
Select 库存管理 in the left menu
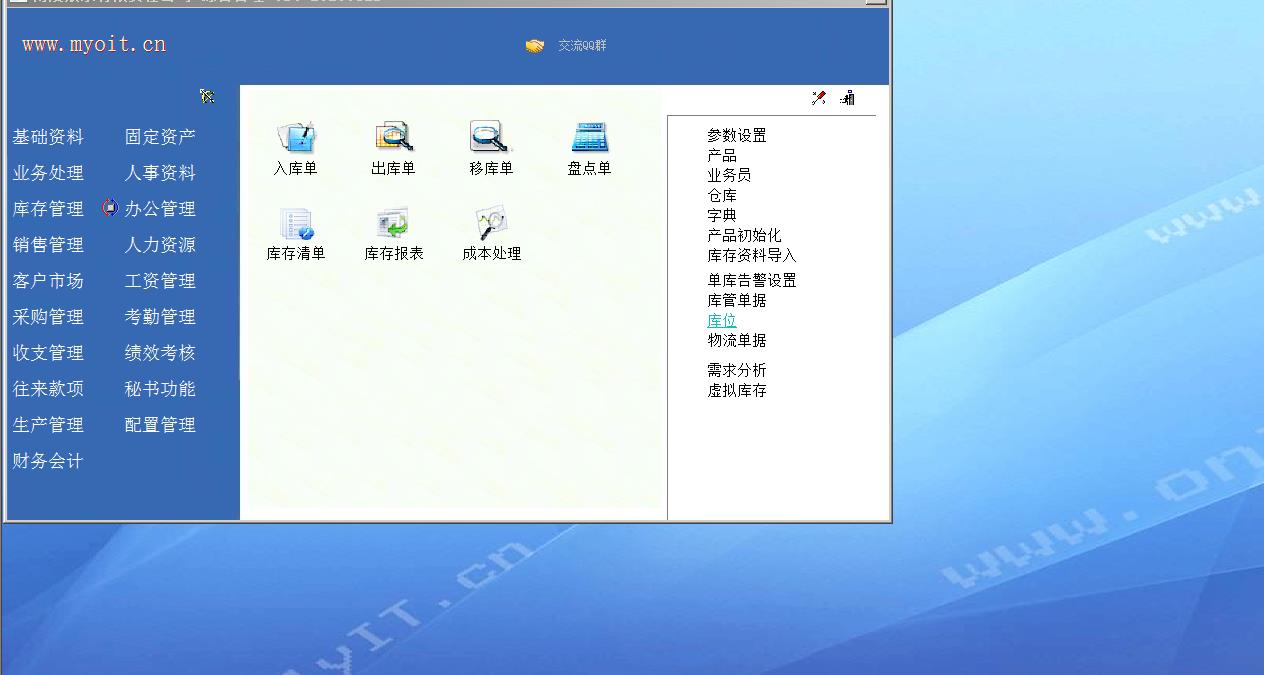(48, 209)
